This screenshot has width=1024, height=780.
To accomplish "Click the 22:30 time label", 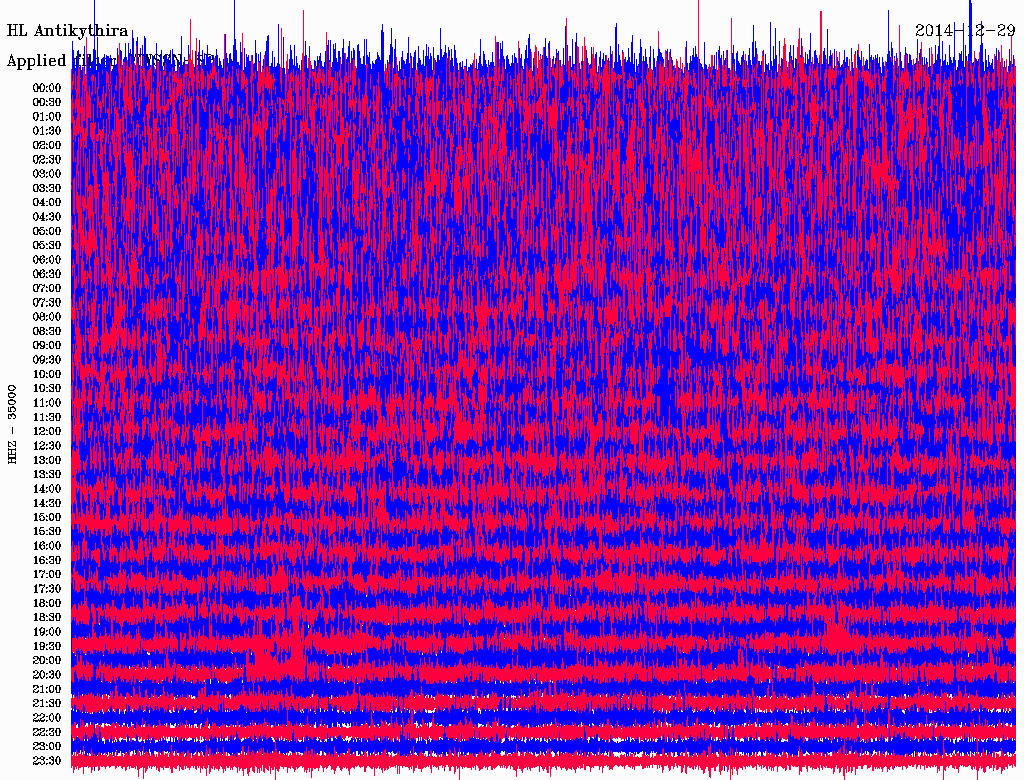I will (47, 732).
